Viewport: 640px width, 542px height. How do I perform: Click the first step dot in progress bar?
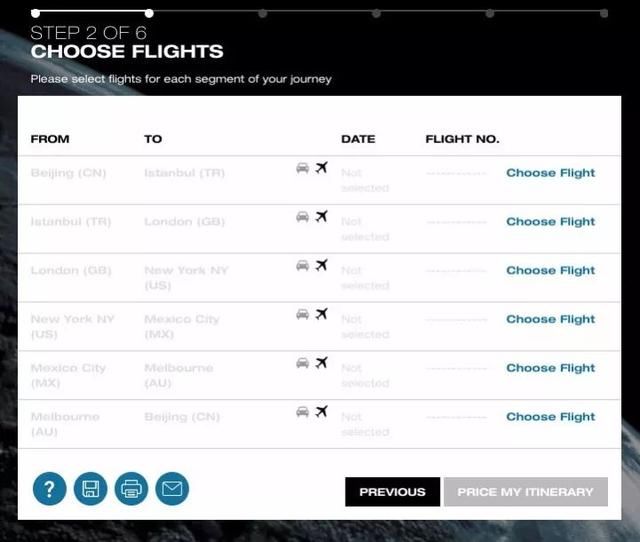click(36, 13)
